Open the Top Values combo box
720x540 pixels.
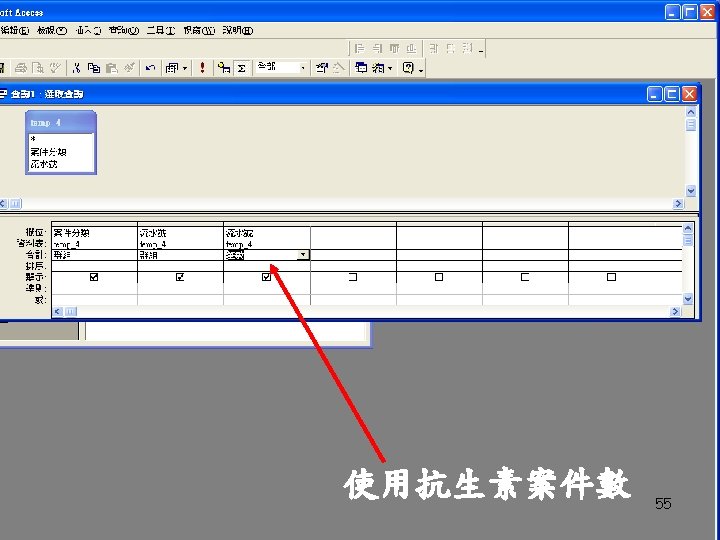pos(281,68)
